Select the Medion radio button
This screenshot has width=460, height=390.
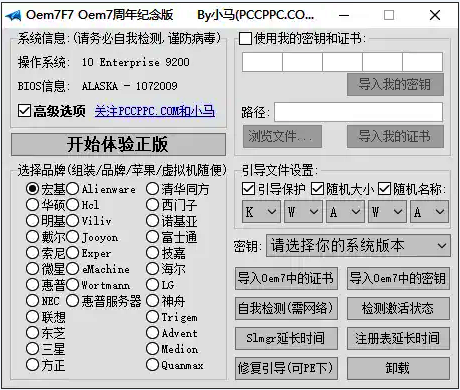click(152, 349)
